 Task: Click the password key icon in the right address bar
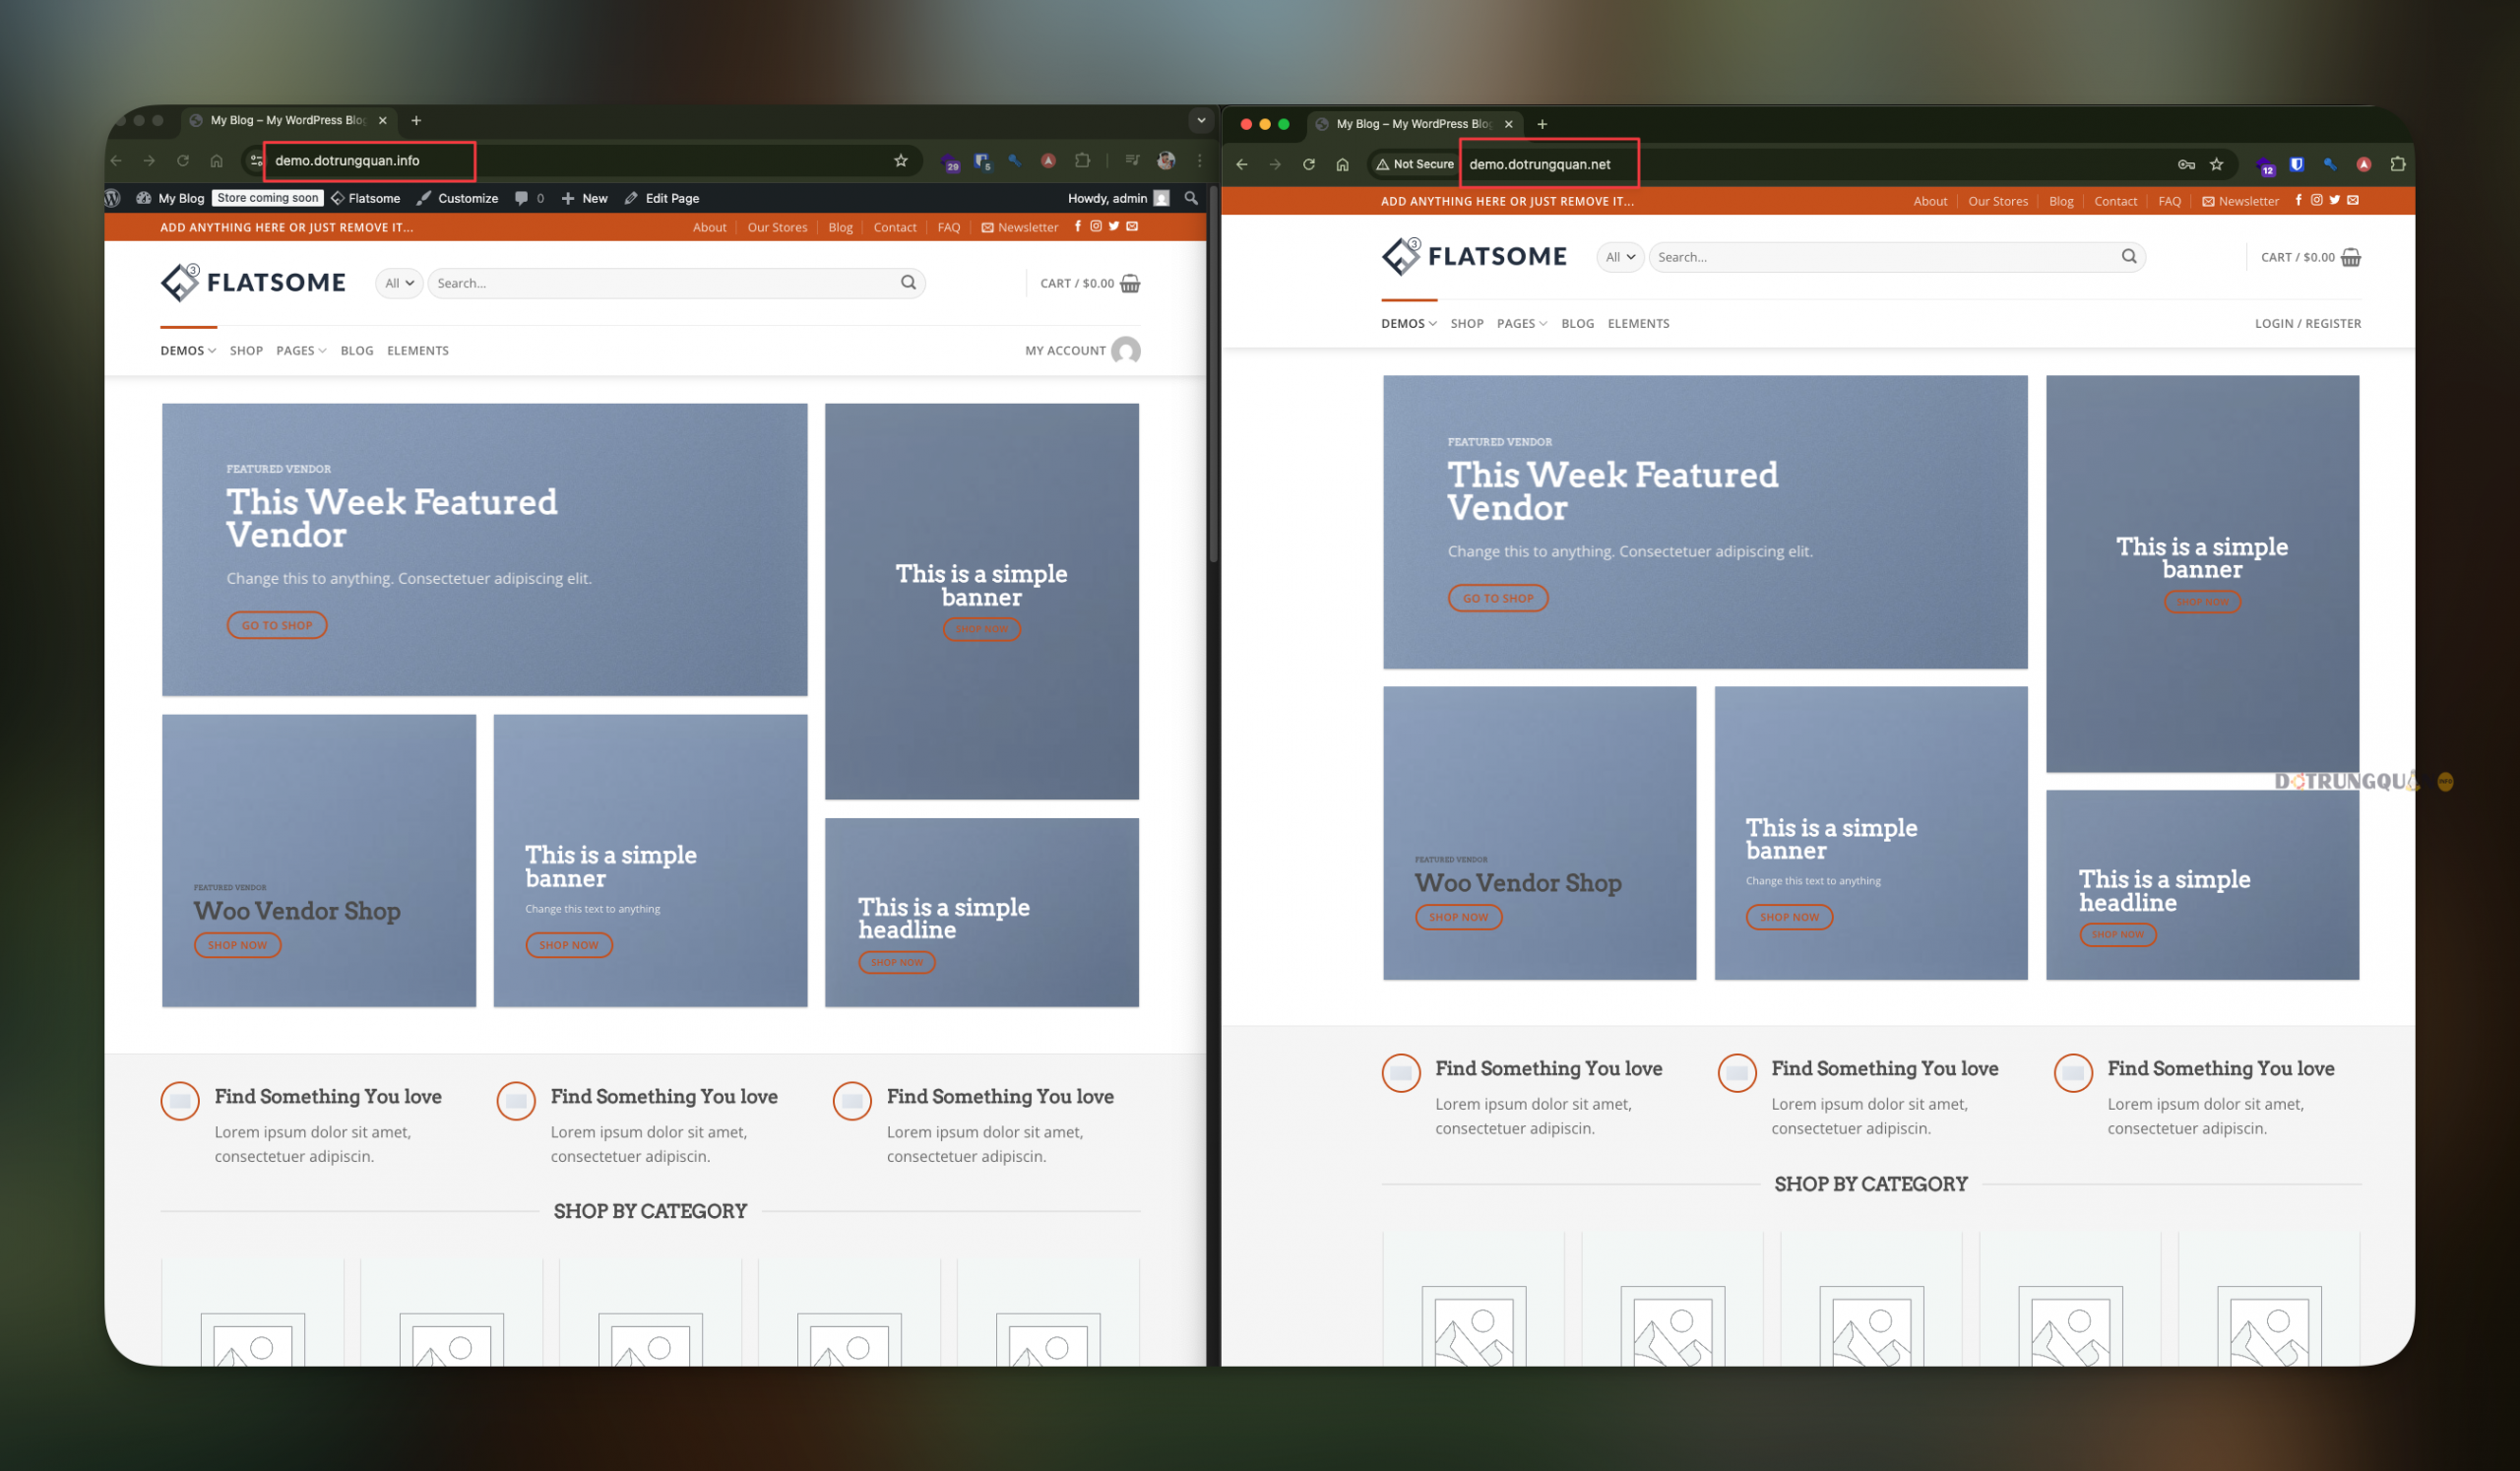coord(2186,164)
